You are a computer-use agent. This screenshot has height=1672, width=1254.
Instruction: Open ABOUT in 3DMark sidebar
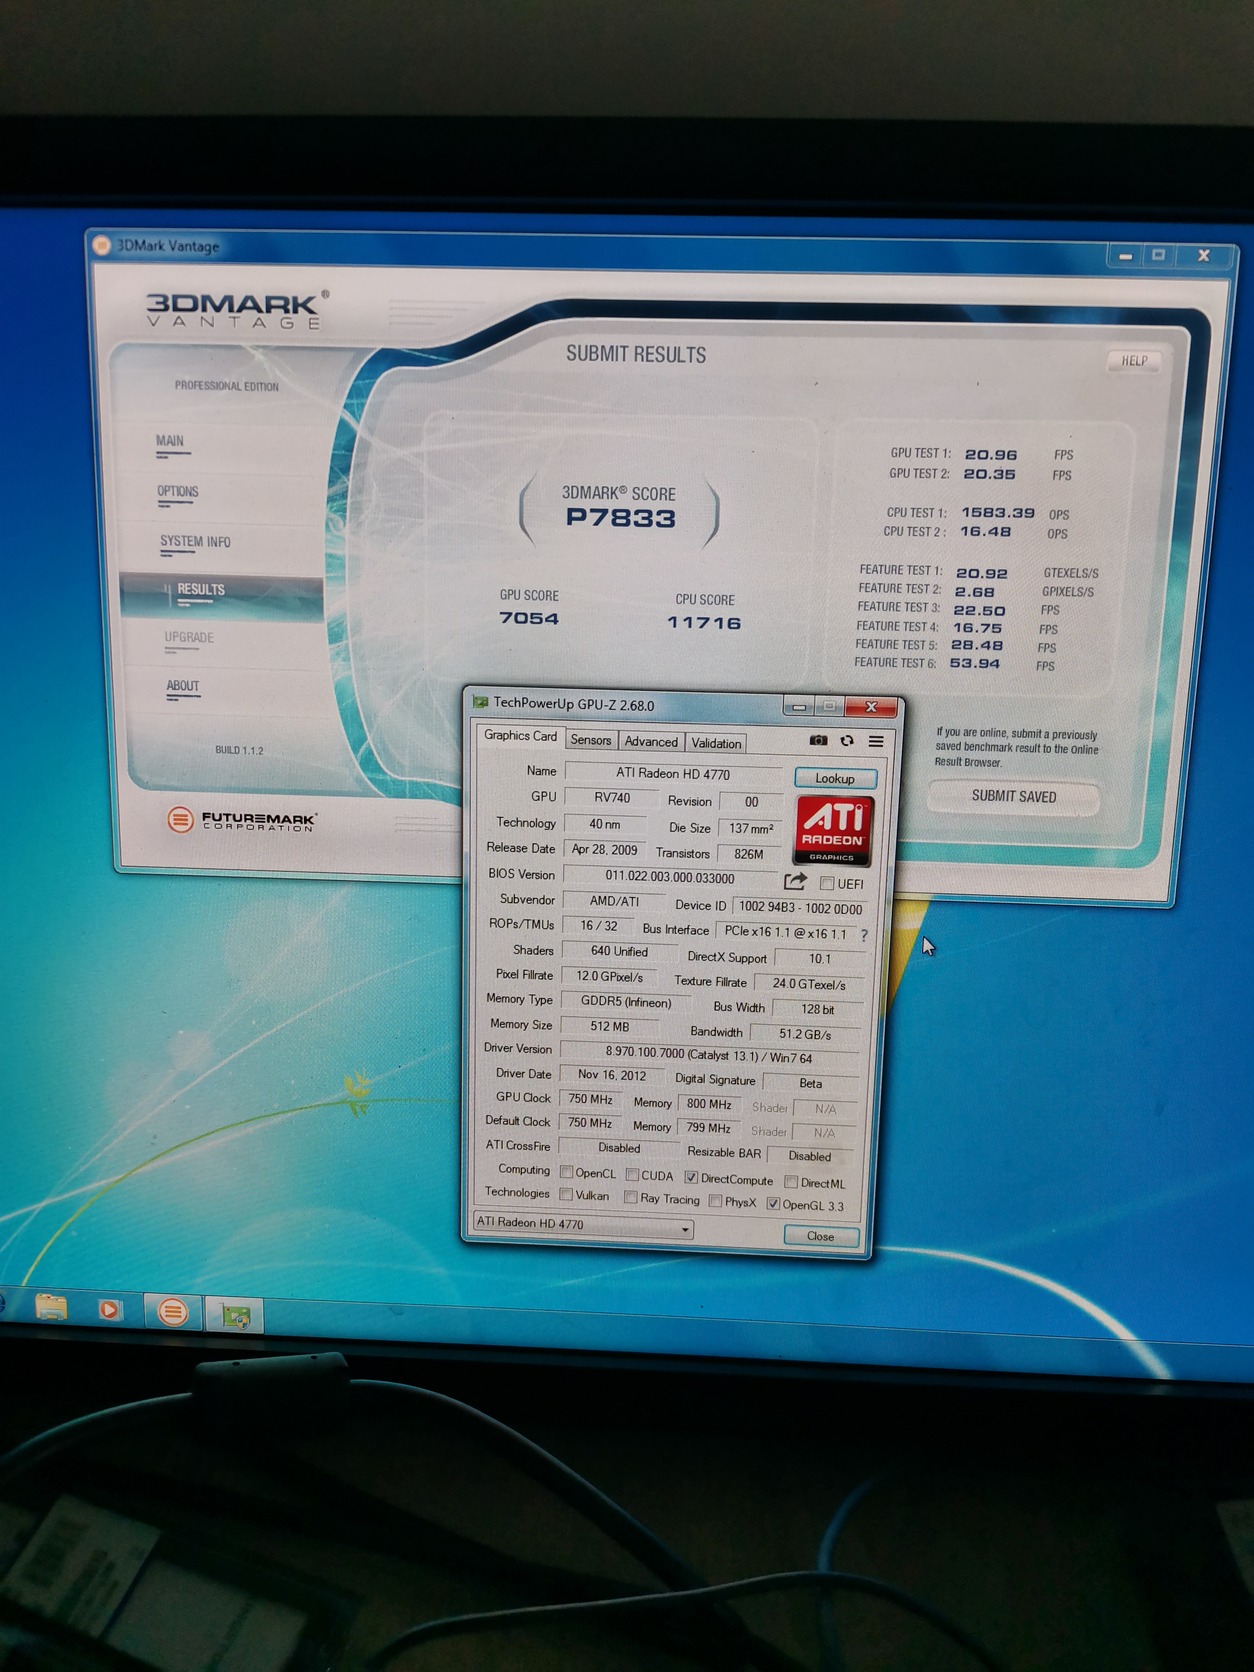point(183,687)
